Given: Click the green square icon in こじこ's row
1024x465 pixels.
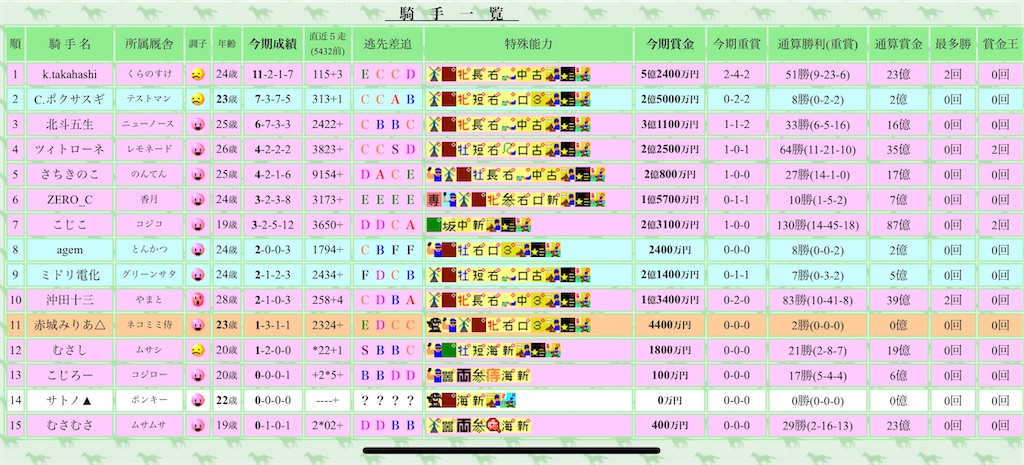Looking at the screenshot, I should coord(434,225).
